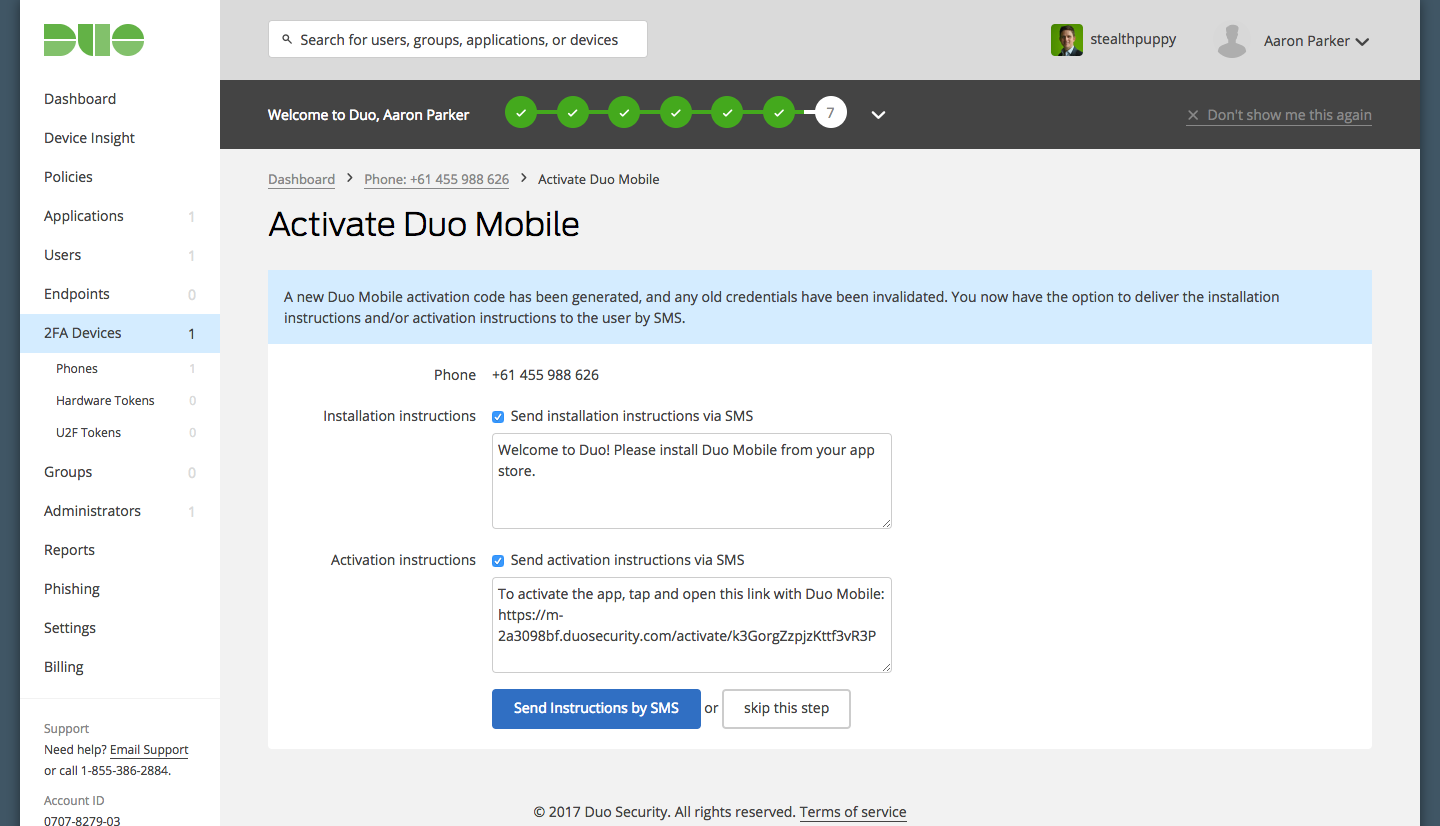The image size is (1440, 826).
Task: Click the Phone: +61 455 988 626 breadcrumb
Action: 436,179
